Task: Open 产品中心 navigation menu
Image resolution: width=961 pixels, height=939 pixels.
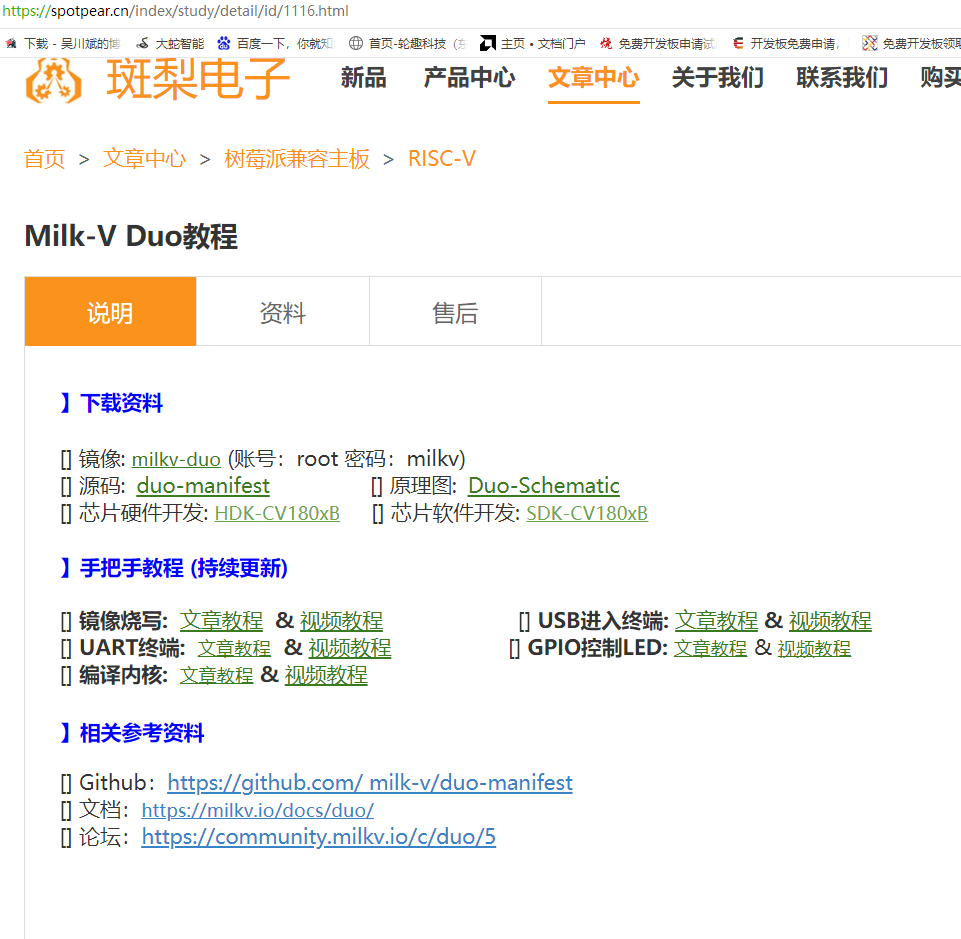Action: (469, 78)
